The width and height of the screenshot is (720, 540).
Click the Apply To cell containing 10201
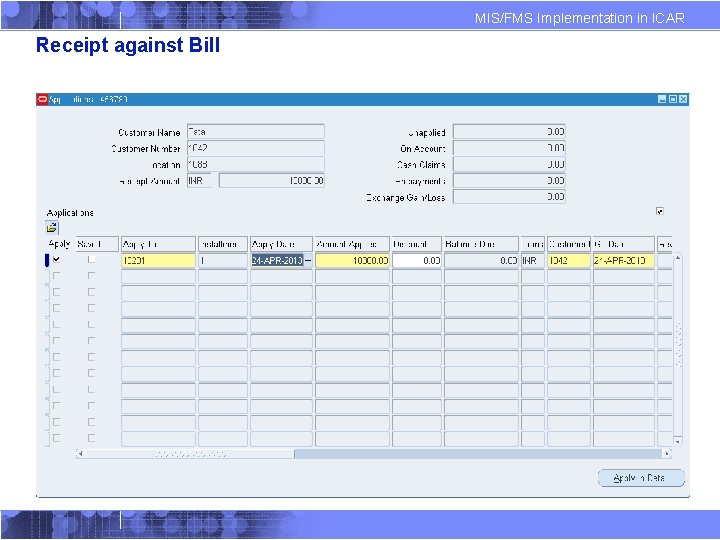tap(158, 261)
